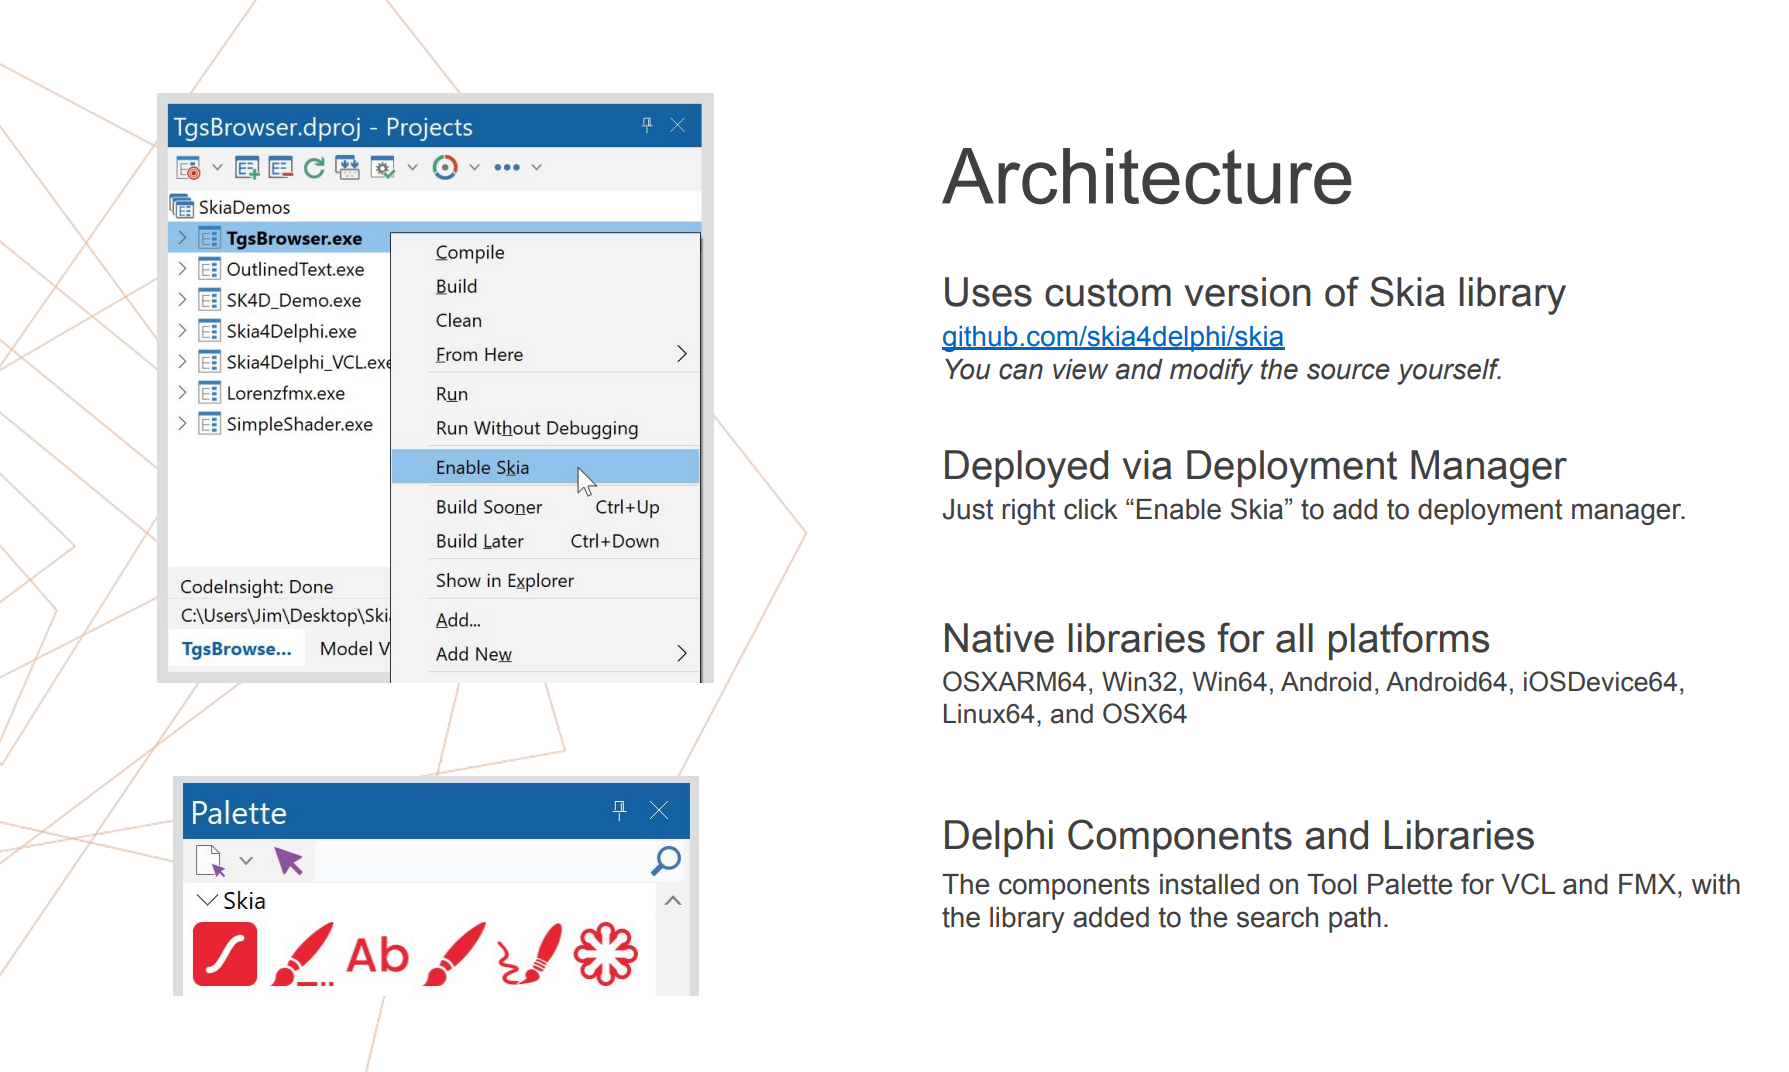Expand the OutlinedText.exe project node
Image resolution: width=1789 pixels, height=1072 pixels.
click(x=182, y=269)
